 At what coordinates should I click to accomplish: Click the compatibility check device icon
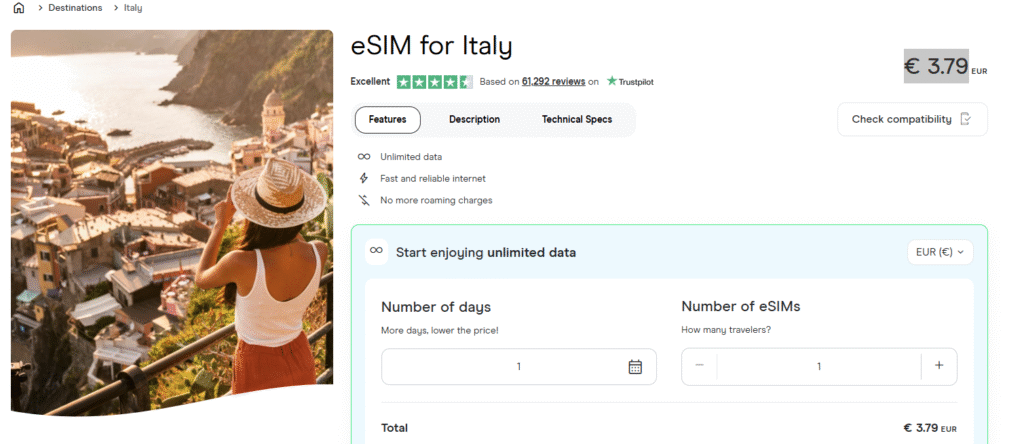[966, 119]
